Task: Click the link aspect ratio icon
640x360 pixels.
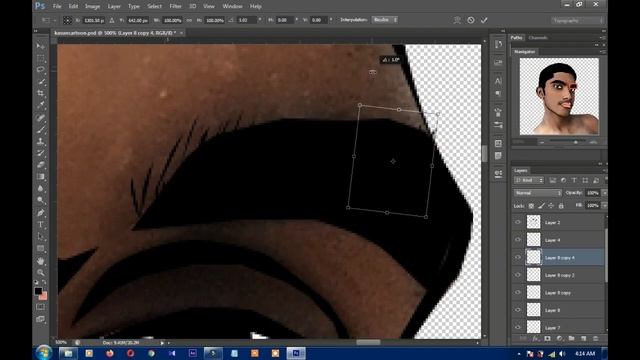Action: 189,20
